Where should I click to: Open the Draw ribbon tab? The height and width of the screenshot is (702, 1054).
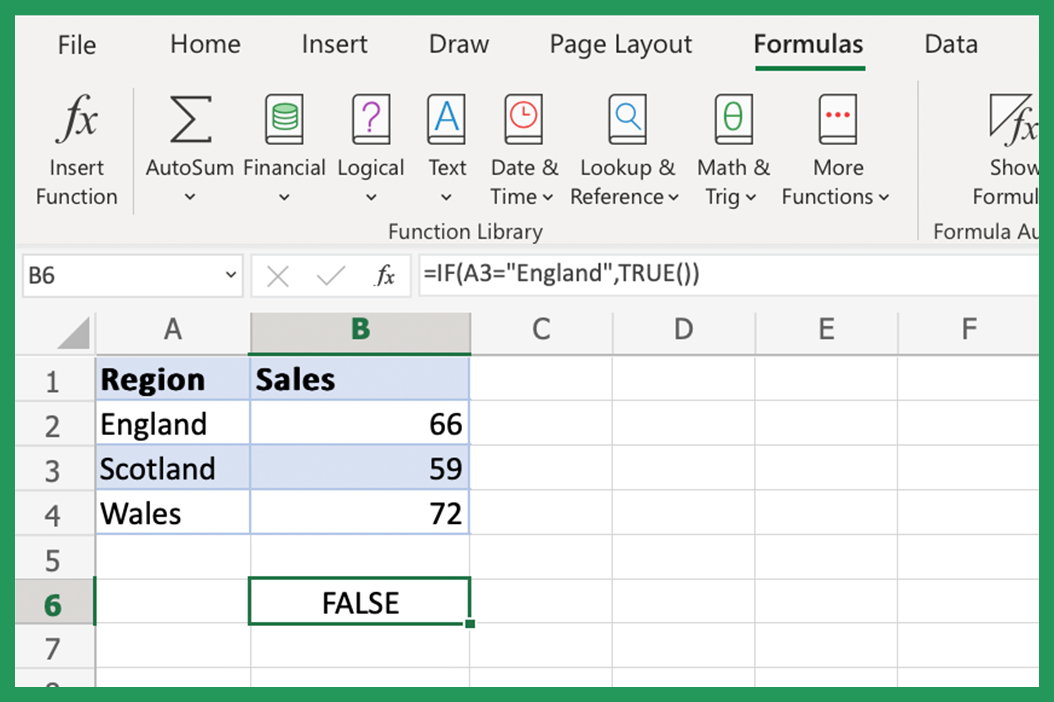(x=458, y=44)
